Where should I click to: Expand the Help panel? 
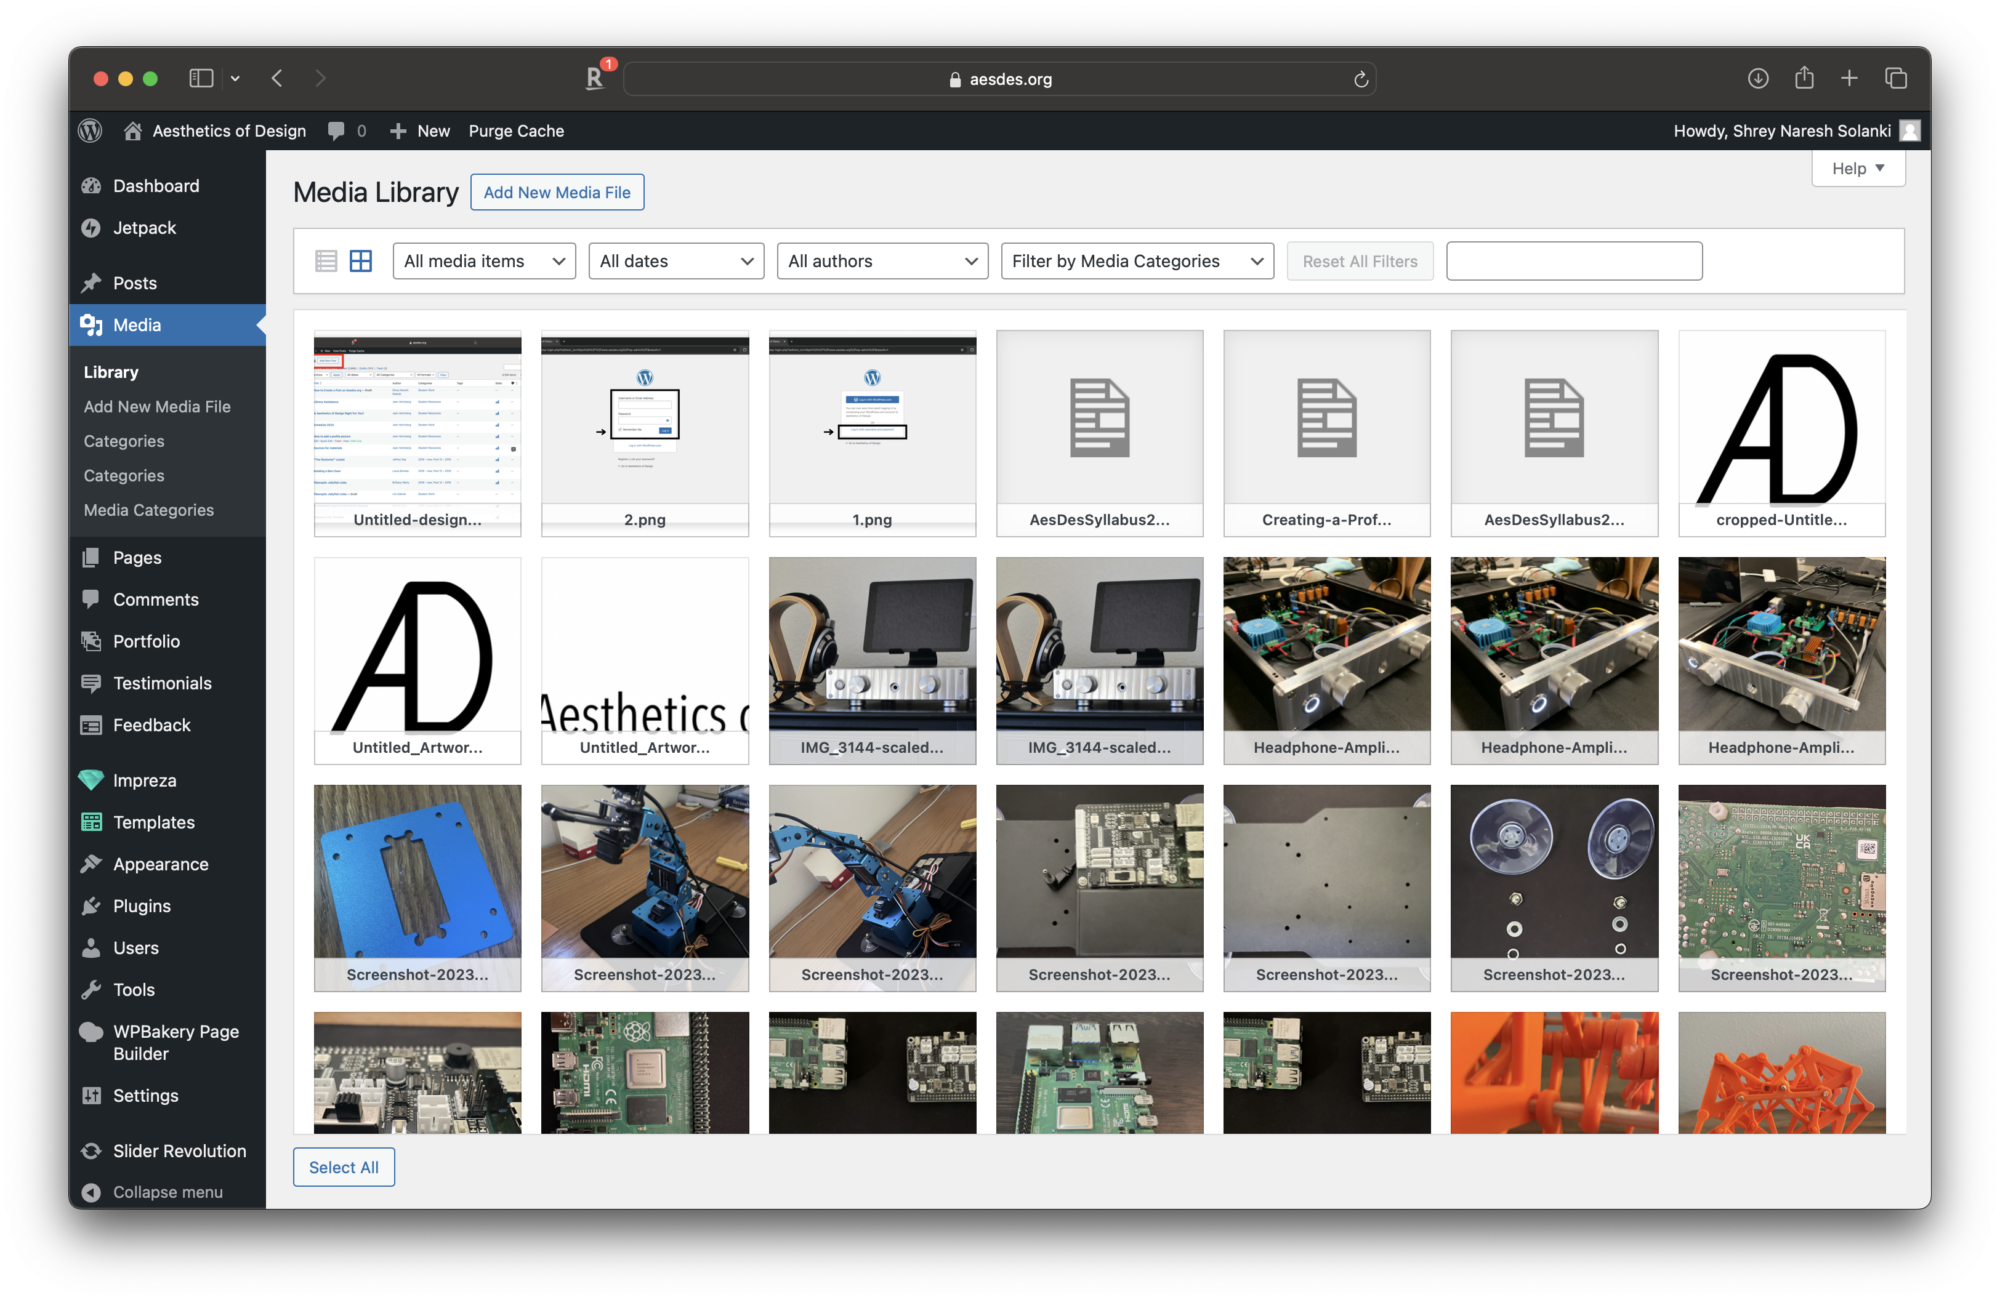pos(1858,168)
